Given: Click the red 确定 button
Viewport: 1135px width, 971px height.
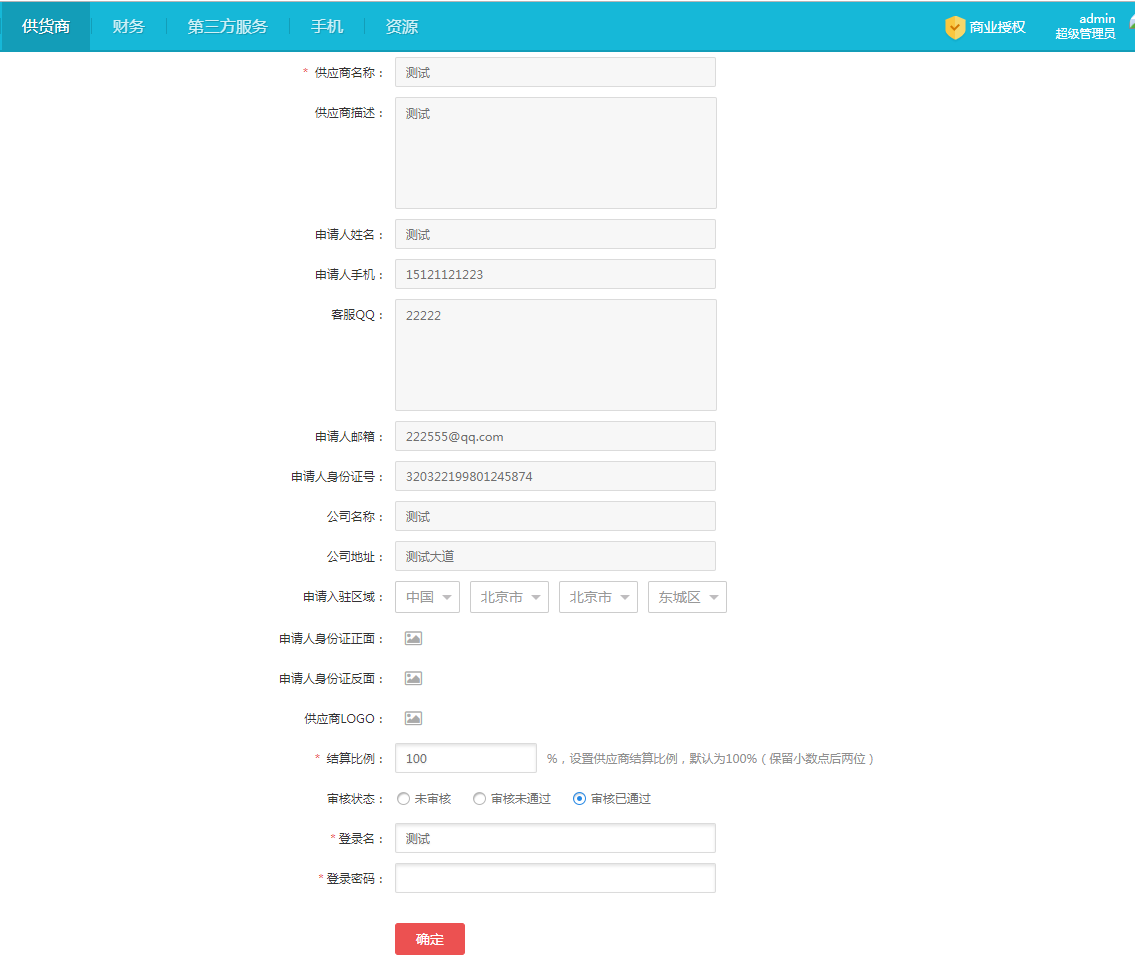Looking at the screenshot, I should (430, 939).
